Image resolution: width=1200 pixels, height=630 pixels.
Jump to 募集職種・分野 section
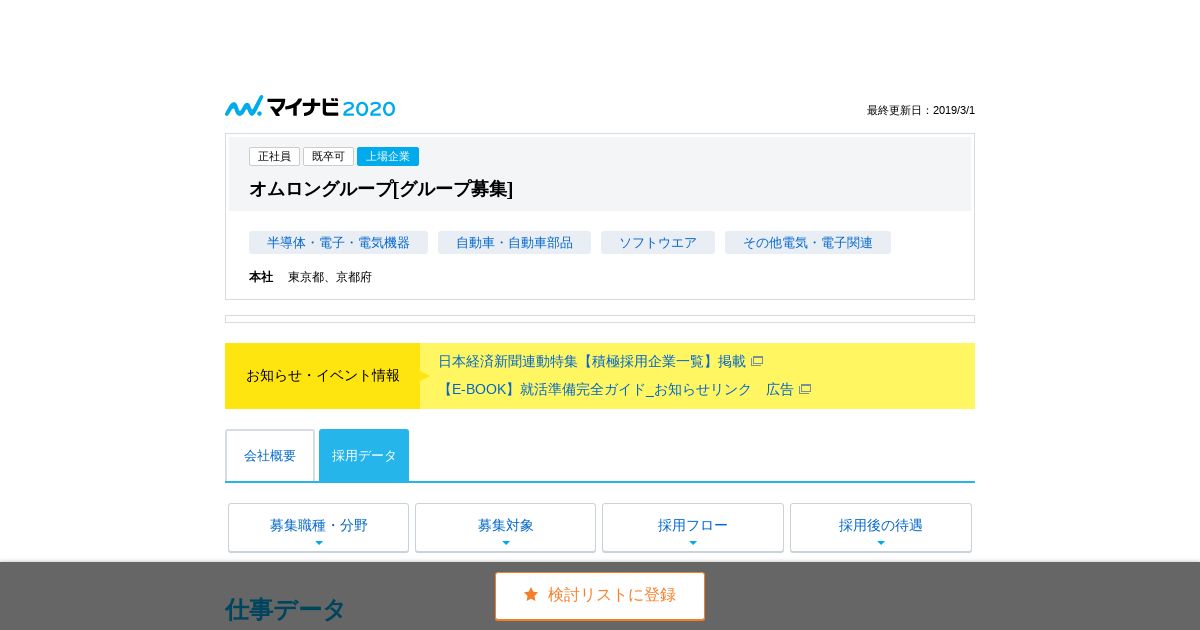(318, 527)
